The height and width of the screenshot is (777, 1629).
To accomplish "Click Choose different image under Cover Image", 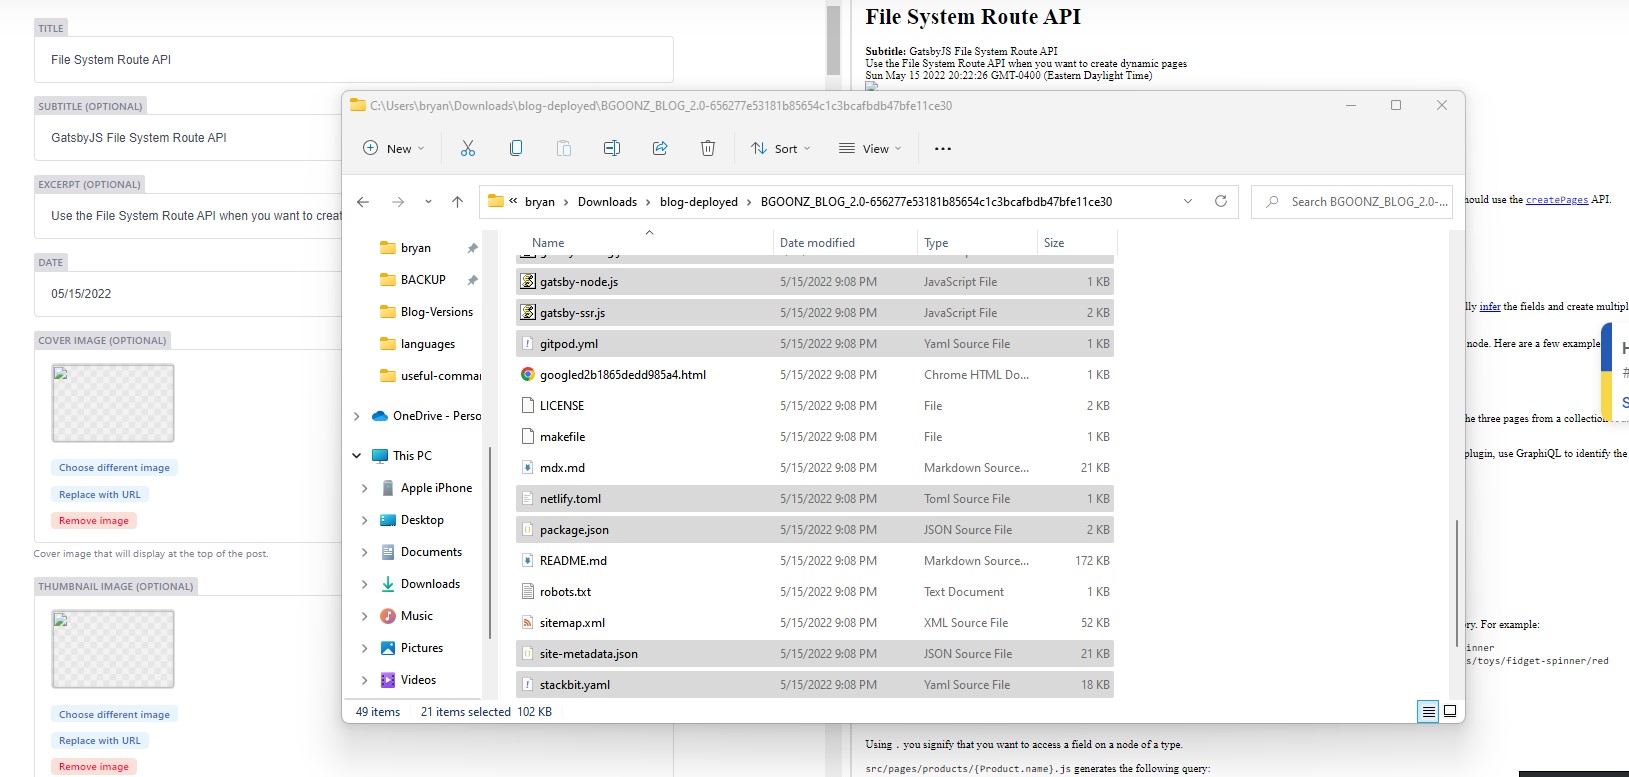I will pos(114,468).
